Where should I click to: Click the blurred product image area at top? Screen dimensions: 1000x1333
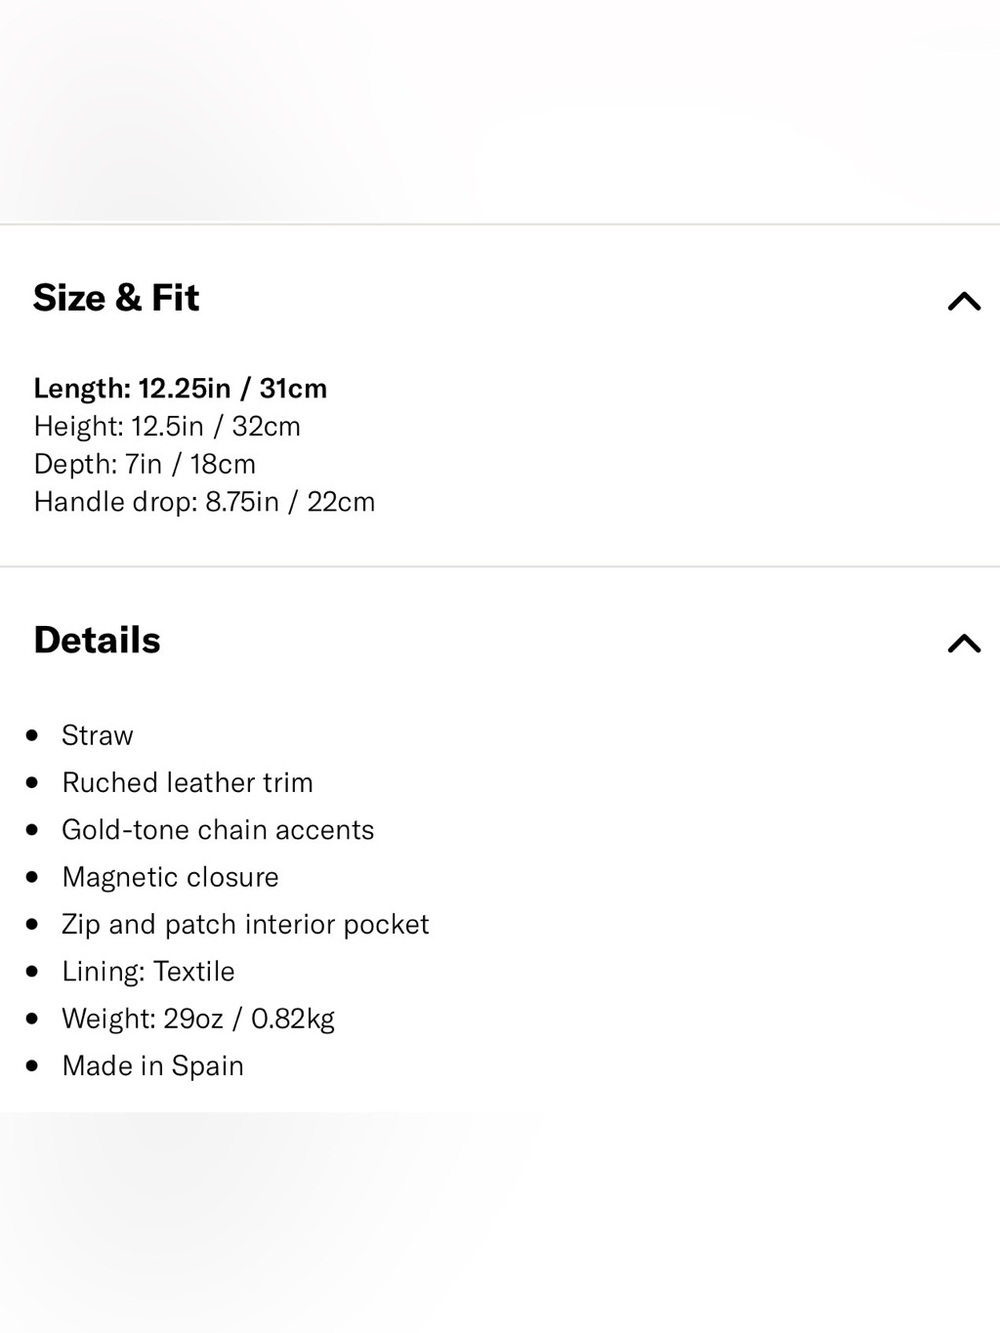click(x=500, y=111)
